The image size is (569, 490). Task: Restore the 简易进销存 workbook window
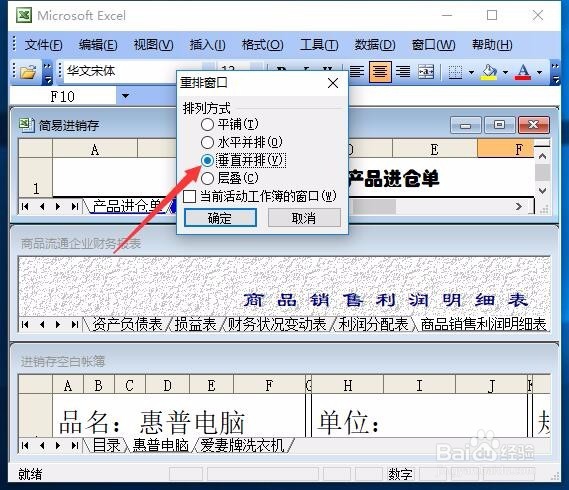point(500,125)
